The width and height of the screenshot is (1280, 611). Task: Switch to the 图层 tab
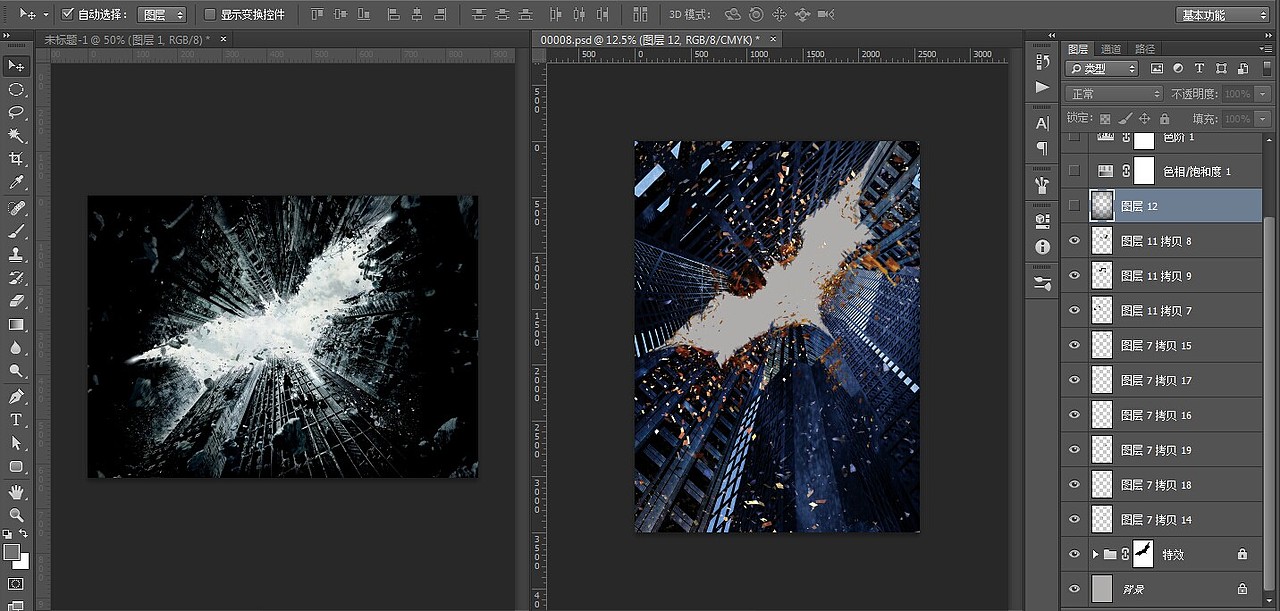pyautogui.click(x=1078, y=49)
